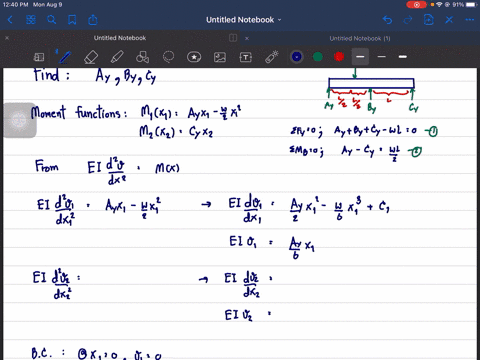Viewport: 480px width, 360px height.
Task: Tap the handwritten 'From' text
Action: (47, 166)
